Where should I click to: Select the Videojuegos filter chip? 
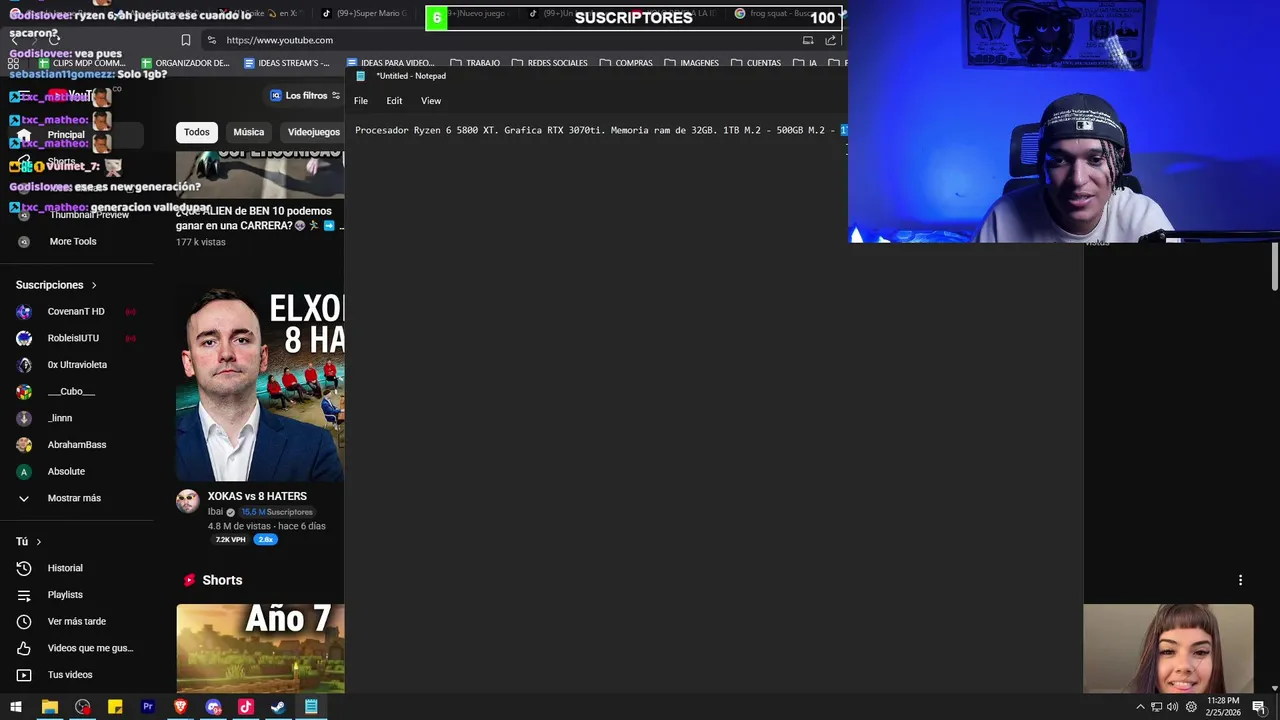click(313, 132)
